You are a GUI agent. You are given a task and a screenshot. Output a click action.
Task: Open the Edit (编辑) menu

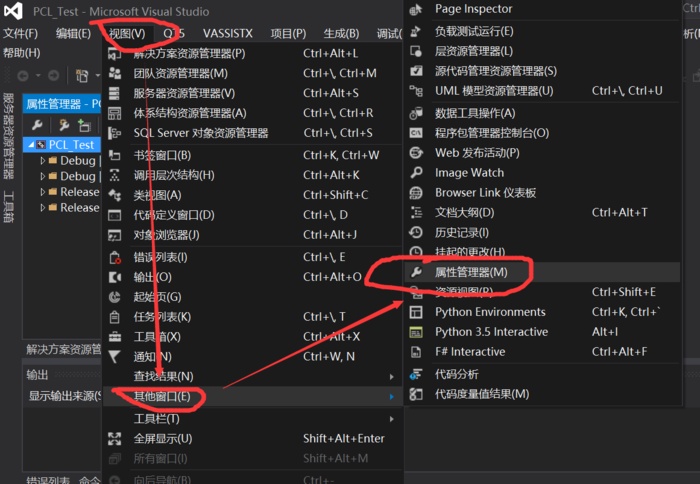pyautogui.click(x=74, y=33)
